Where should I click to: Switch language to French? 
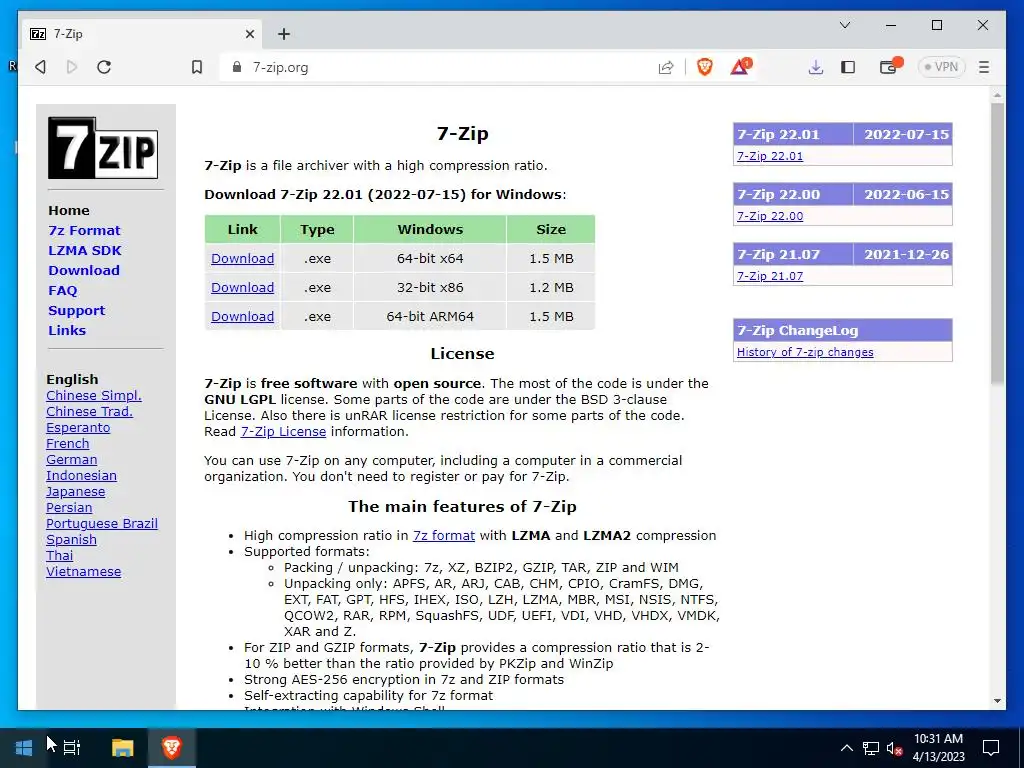(67, 443)
